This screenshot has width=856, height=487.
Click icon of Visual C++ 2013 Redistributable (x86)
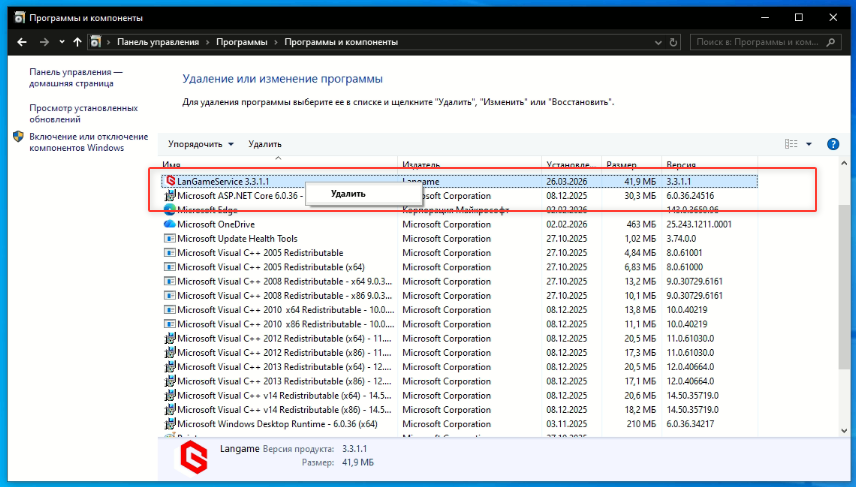click(170, 381)
